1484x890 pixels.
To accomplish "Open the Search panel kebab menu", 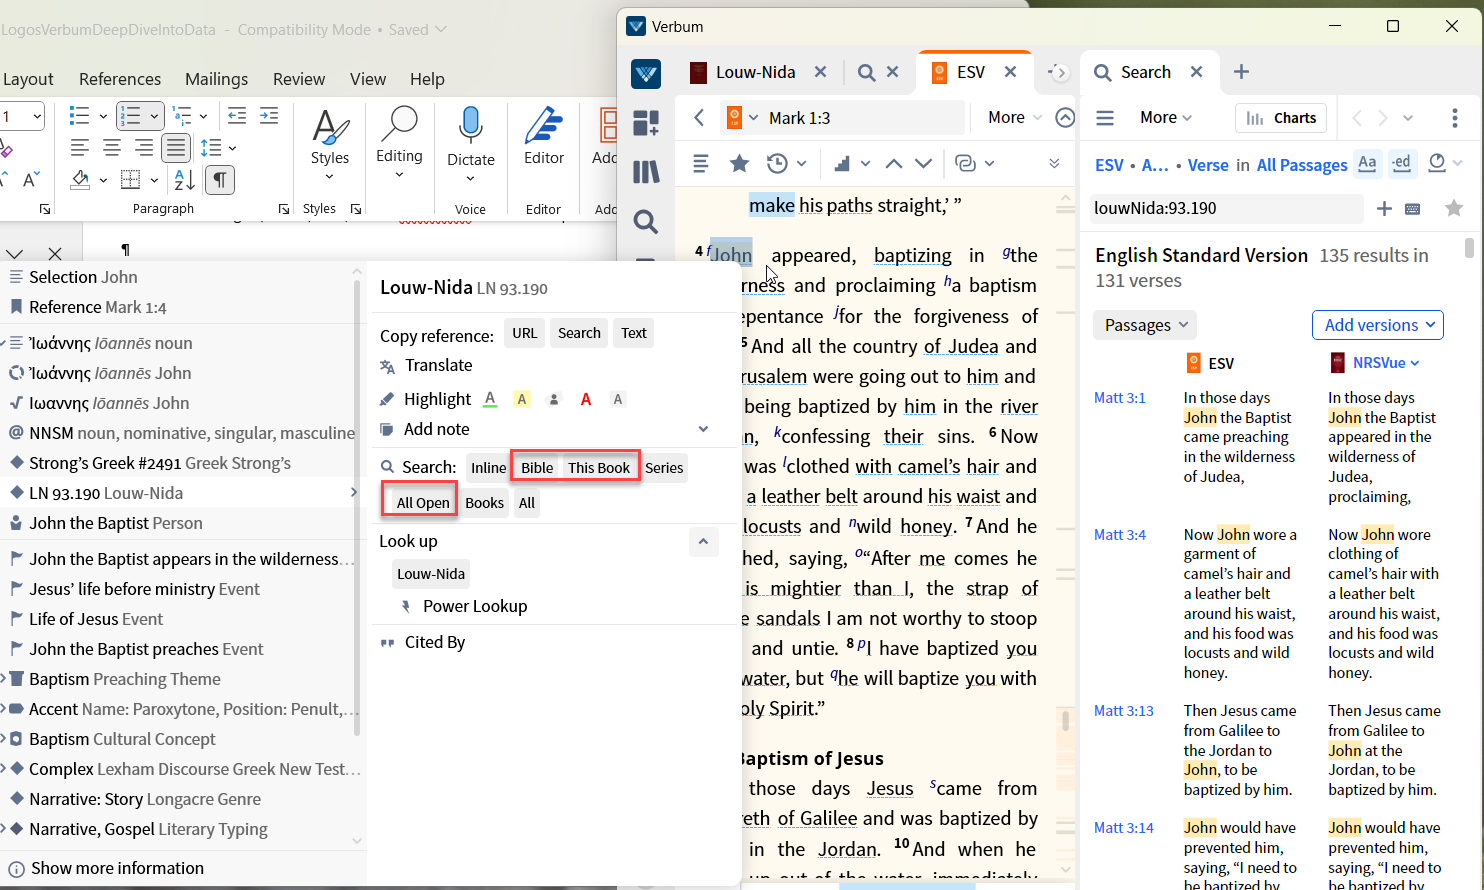I will [1455, 118].
